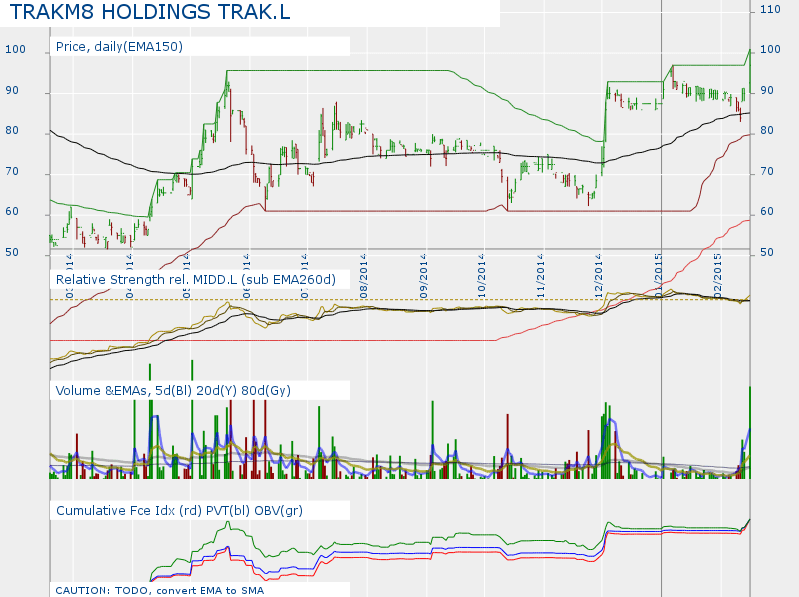Screen dimensions: 799x597
Task: Click the 'CAUTION: TODO, convert EMA to SMA' note
Action: point(159,590)
